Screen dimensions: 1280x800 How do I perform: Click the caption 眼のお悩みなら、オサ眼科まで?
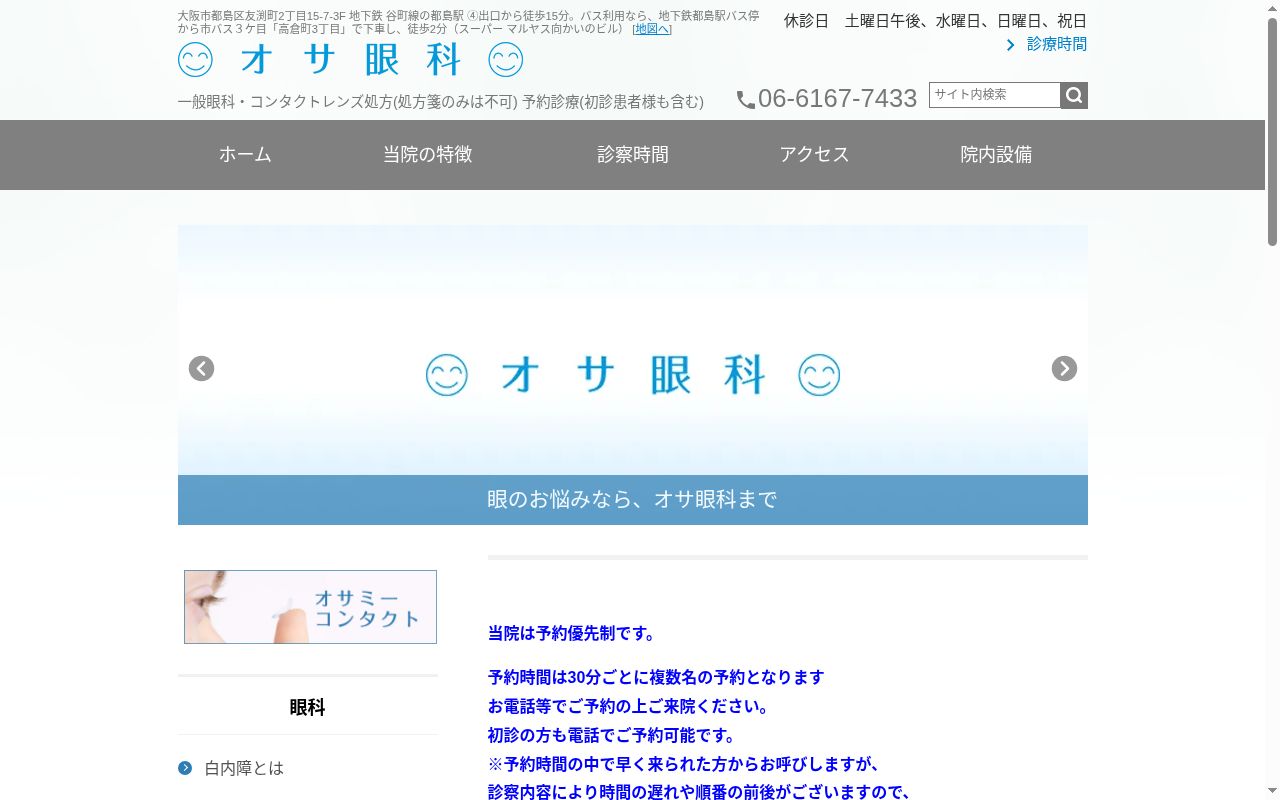pos(632,499)
